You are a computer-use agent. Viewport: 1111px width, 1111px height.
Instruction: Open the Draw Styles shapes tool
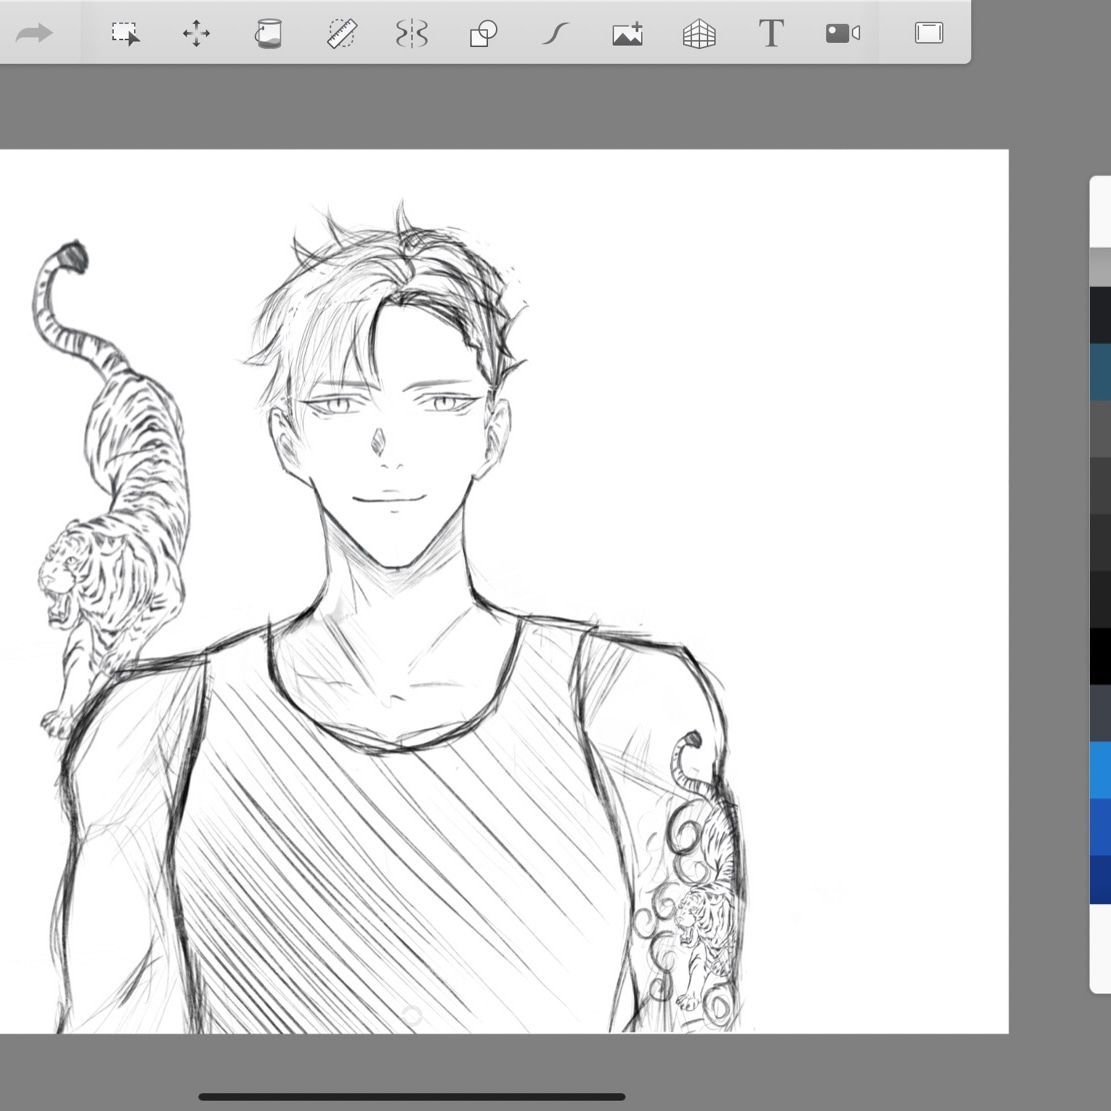[x=484, y=33]
